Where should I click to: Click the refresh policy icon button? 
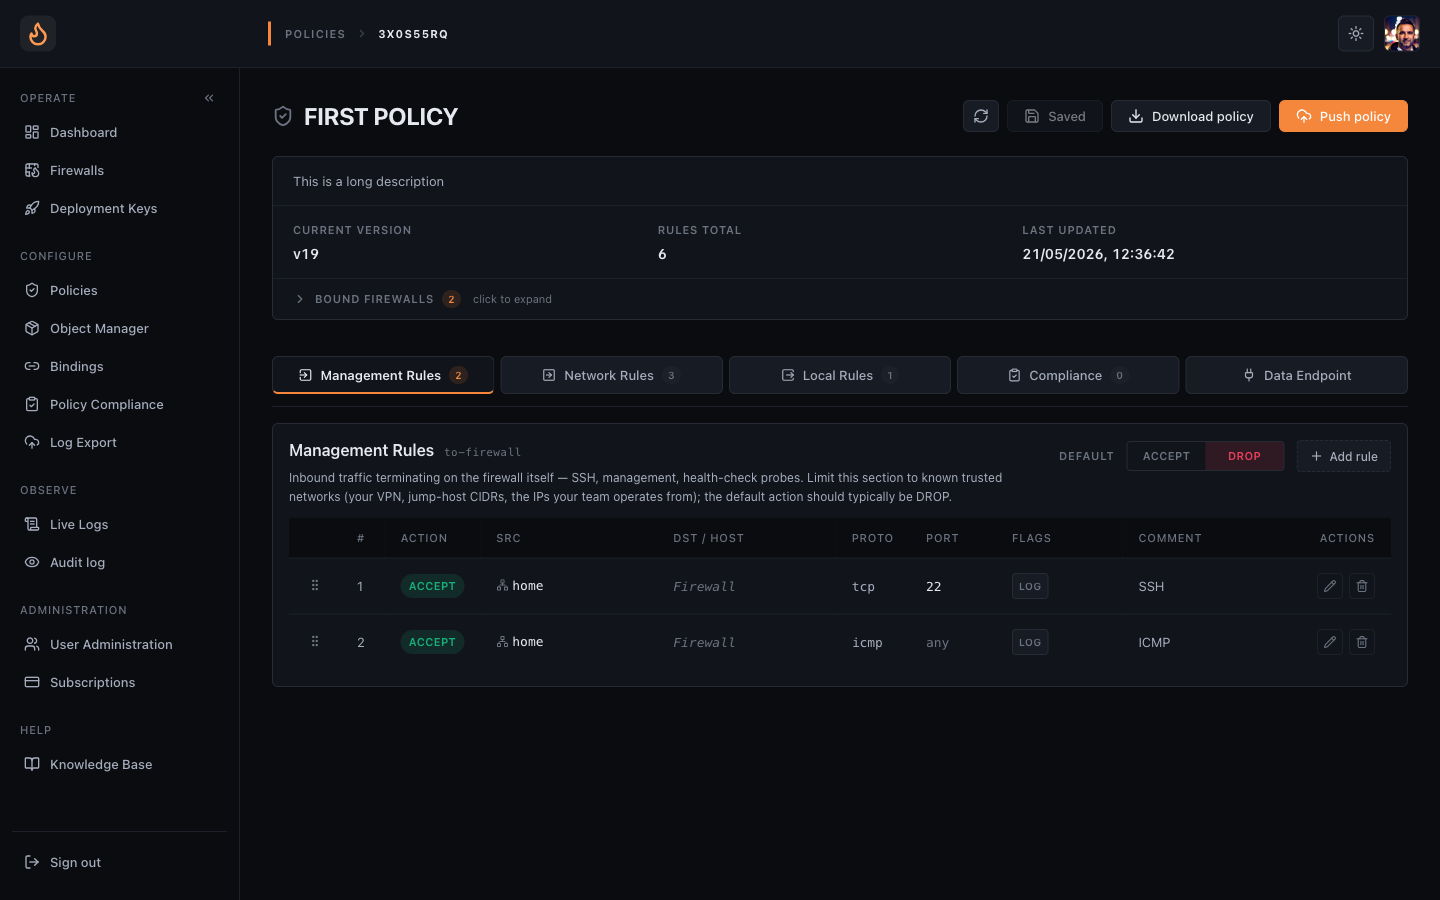(x=981, y=116)
